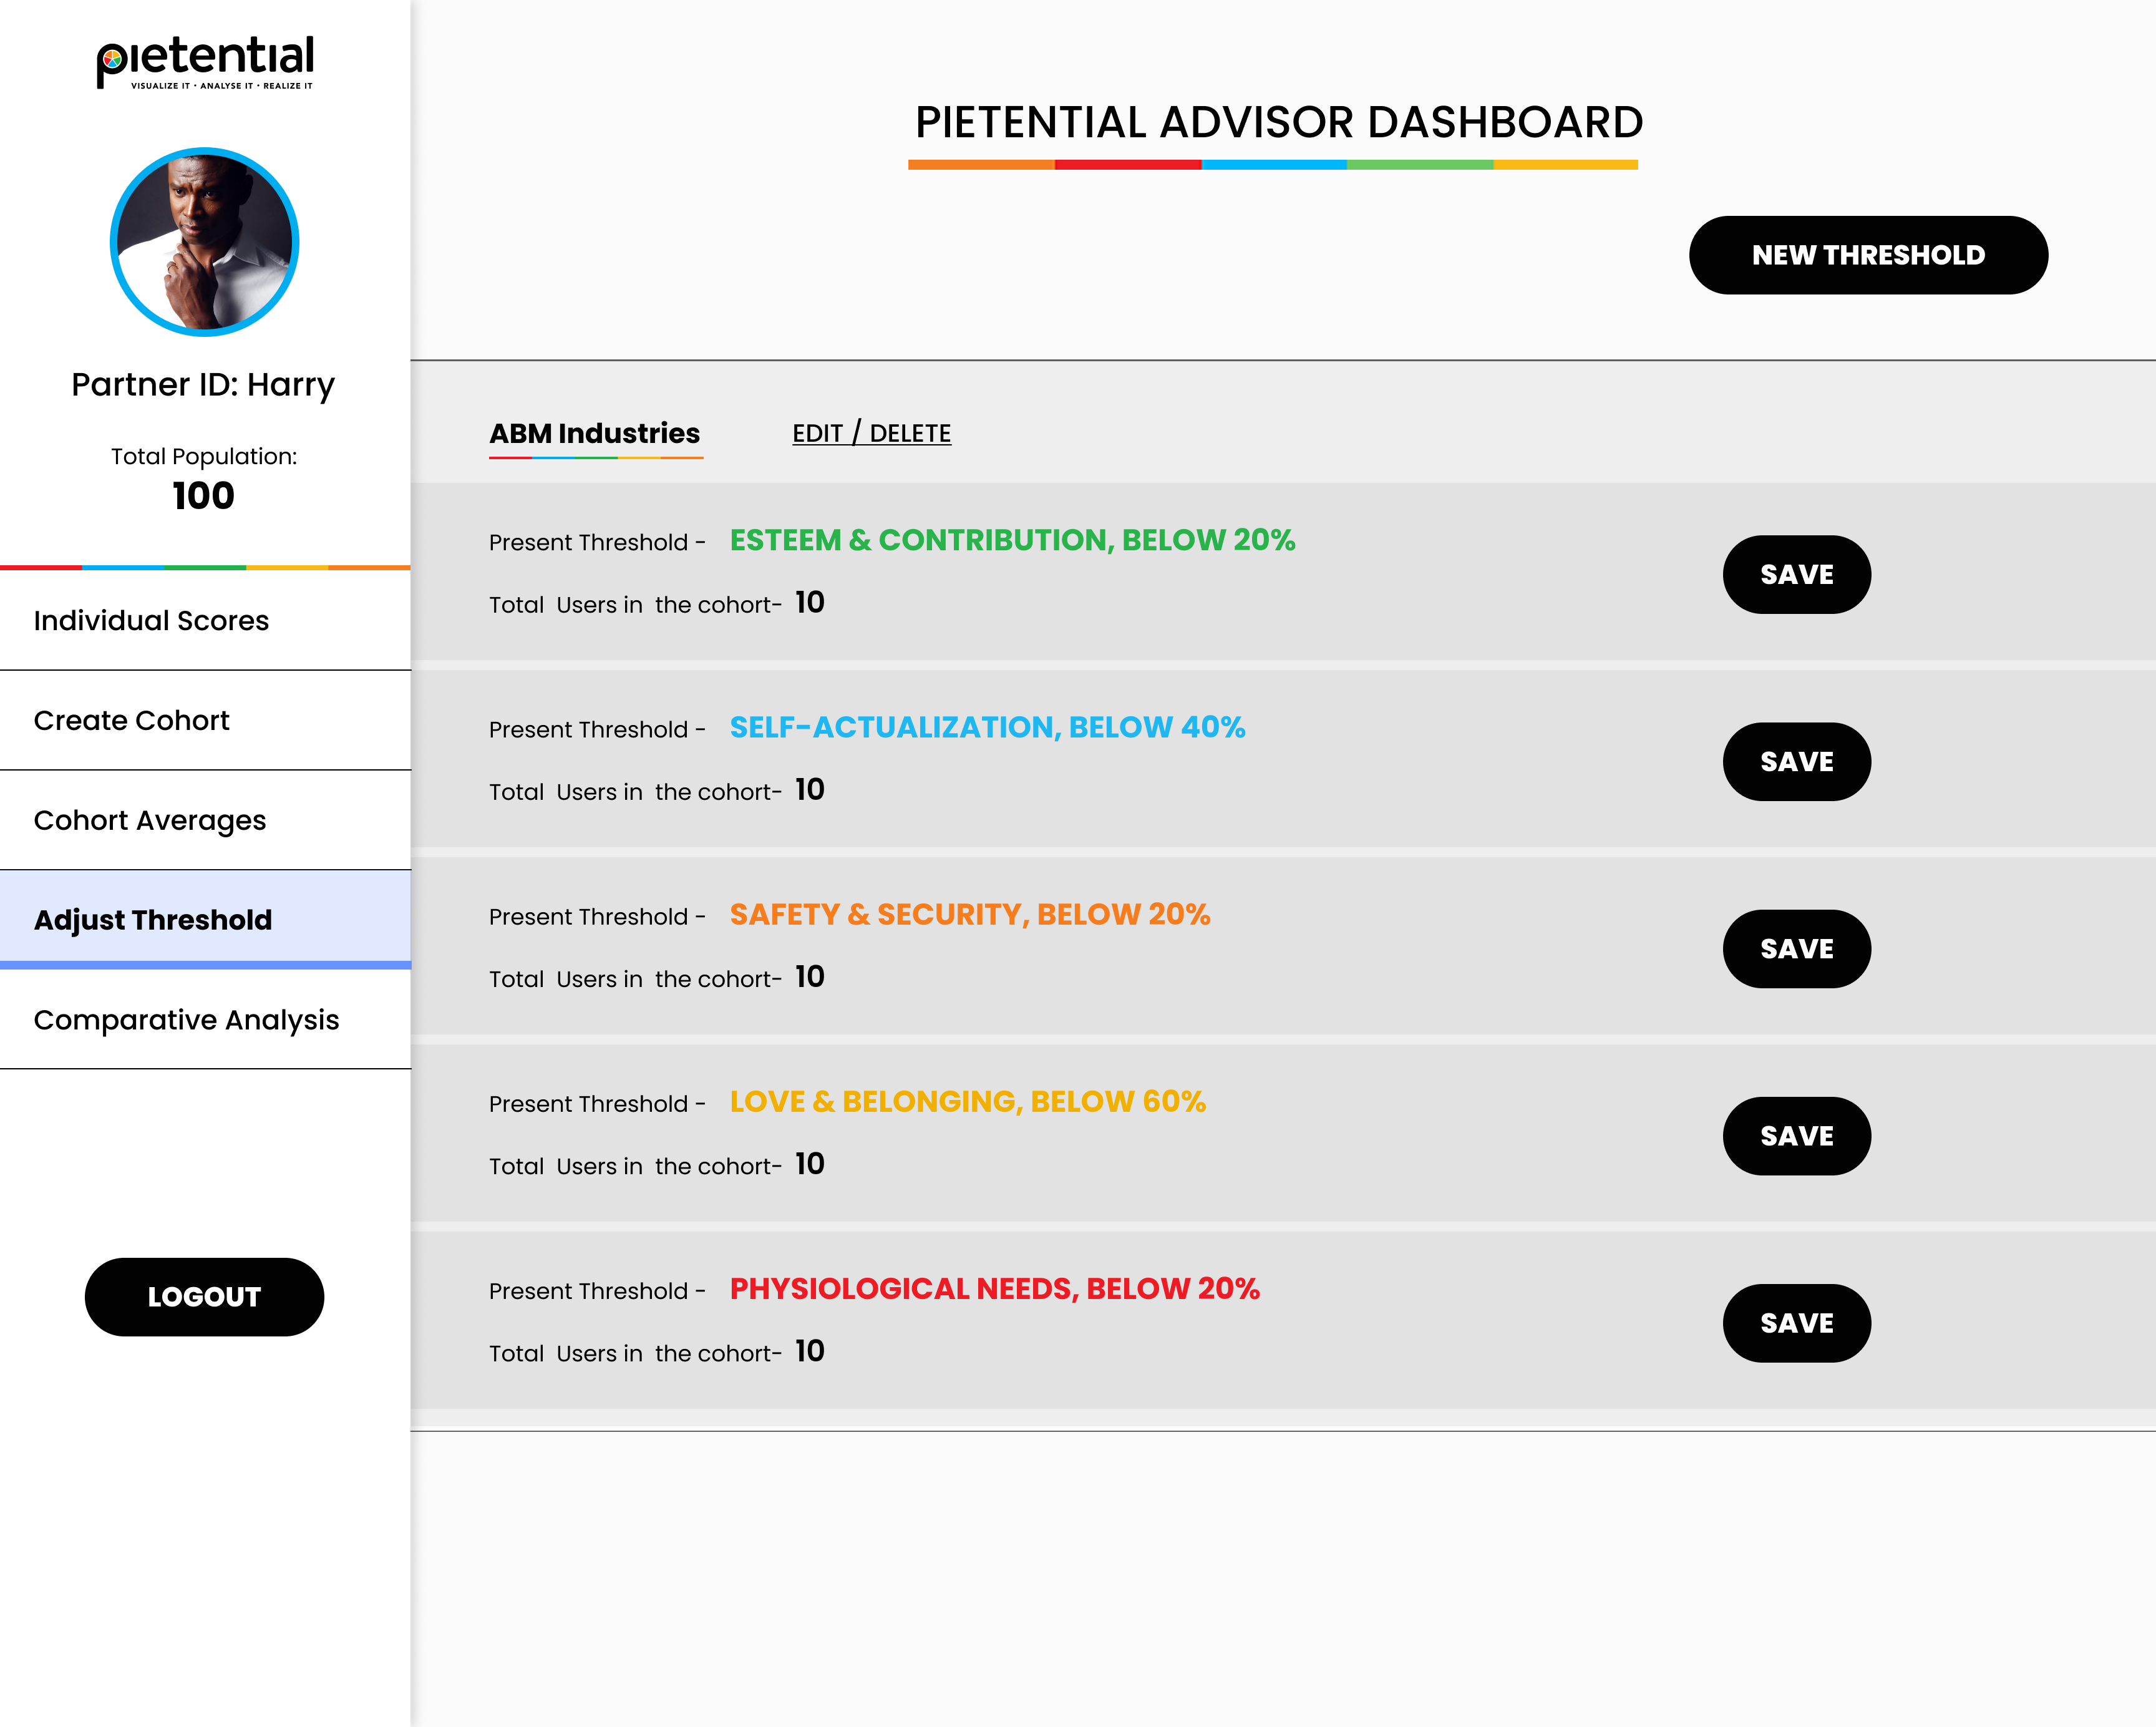Click Total Population count 100
This screenshot has height=1727, width=2156.
tap(203, 496)
